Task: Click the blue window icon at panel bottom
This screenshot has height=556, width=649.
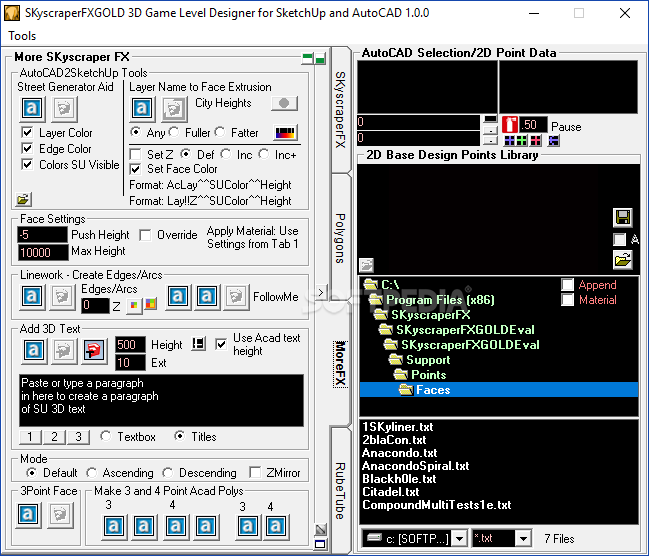Action: (320, 544)
